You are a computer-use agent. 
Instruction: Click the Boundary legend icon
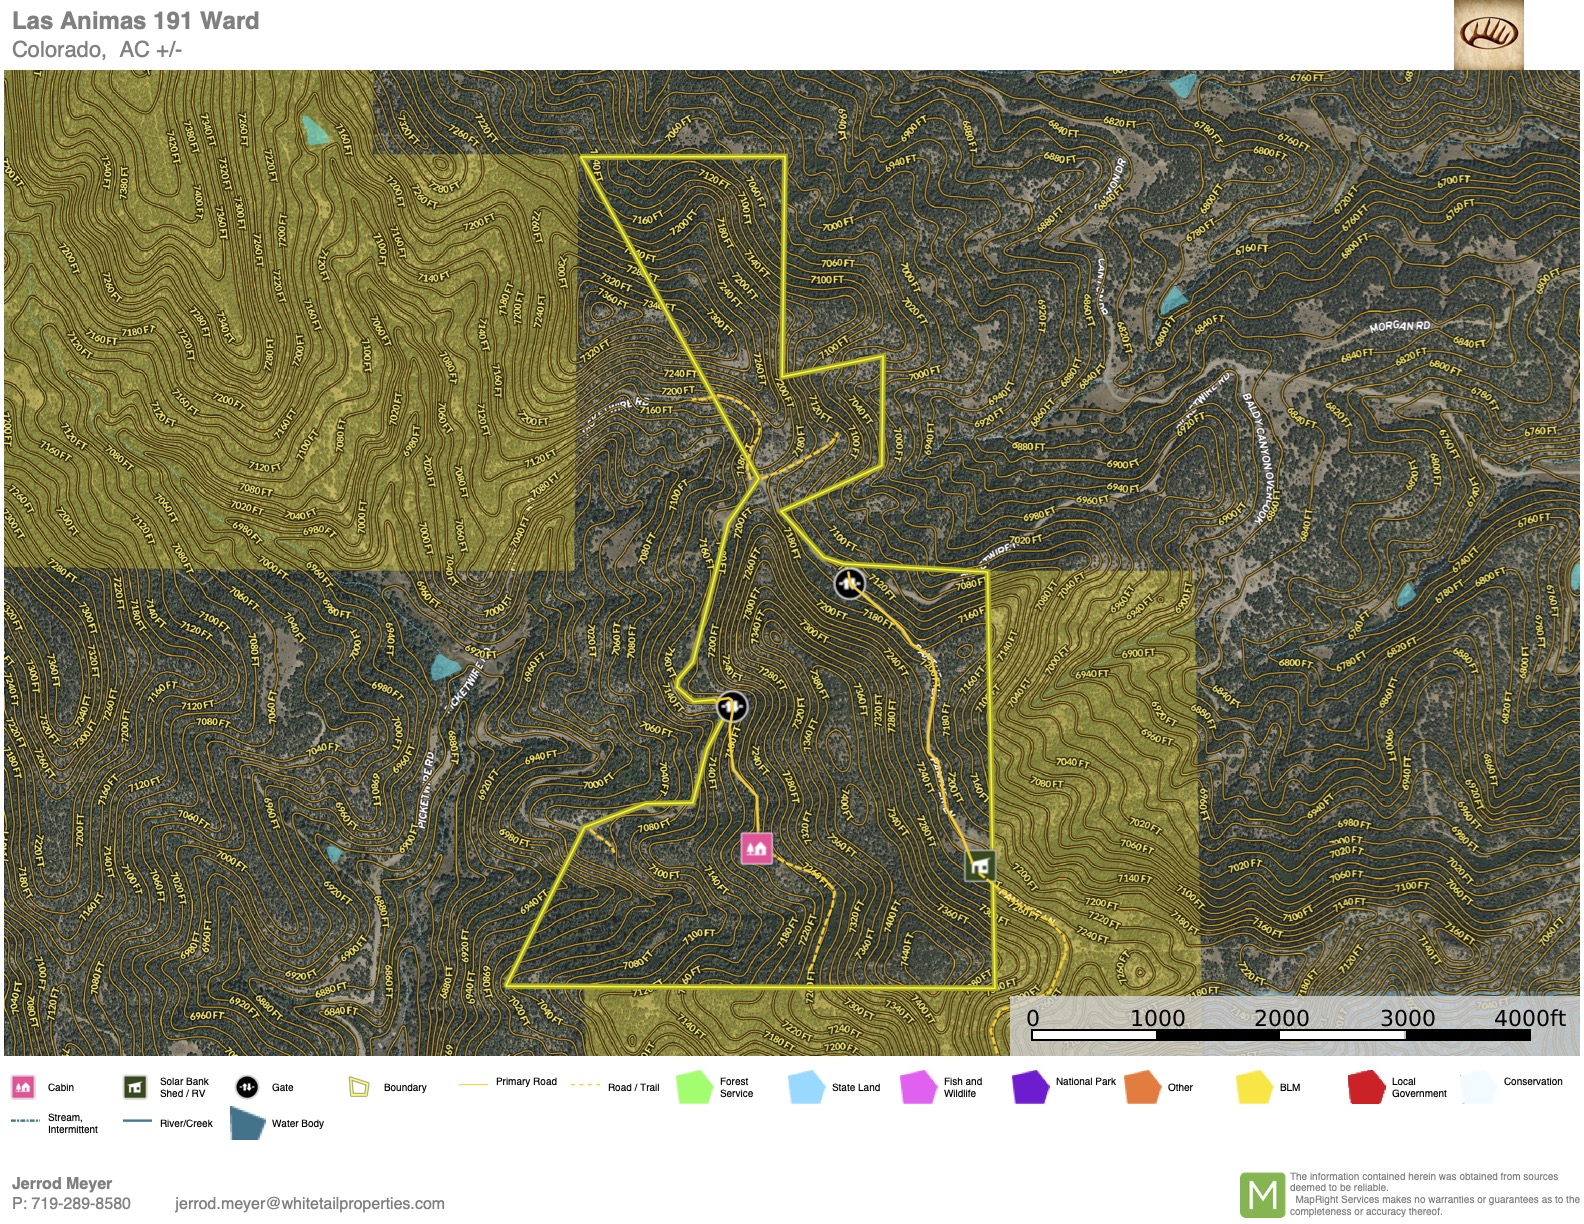coord(359,1087)
